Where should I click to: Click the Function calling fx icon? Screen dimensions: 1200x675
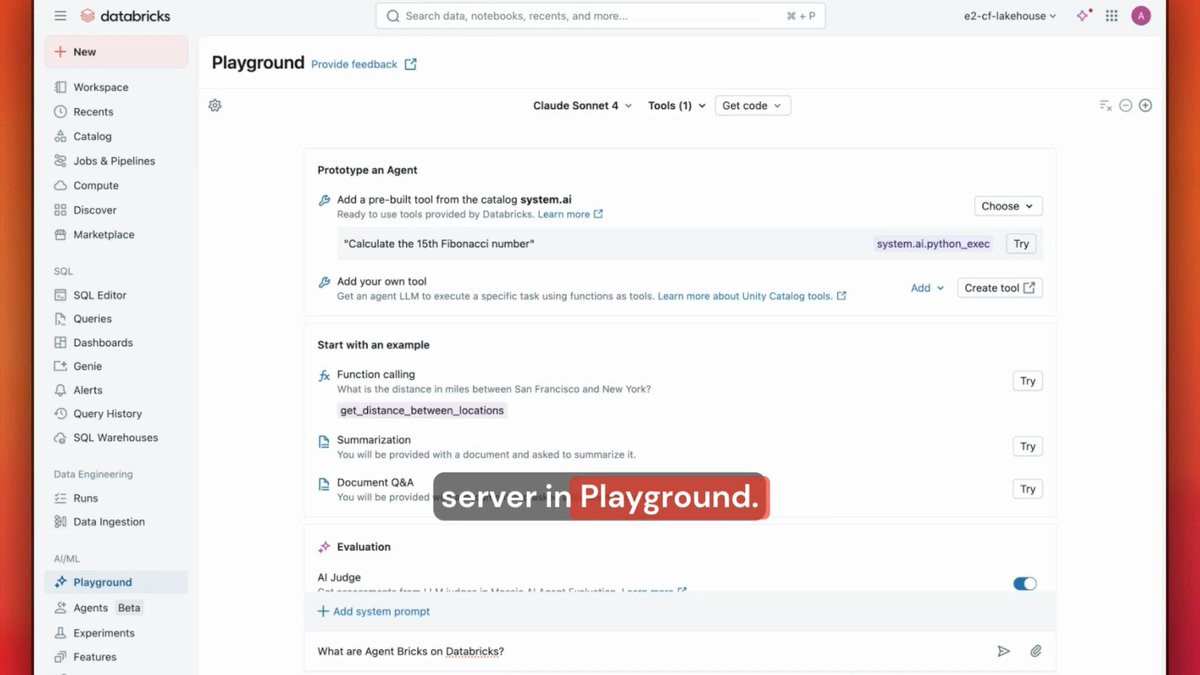coord(324,375)
